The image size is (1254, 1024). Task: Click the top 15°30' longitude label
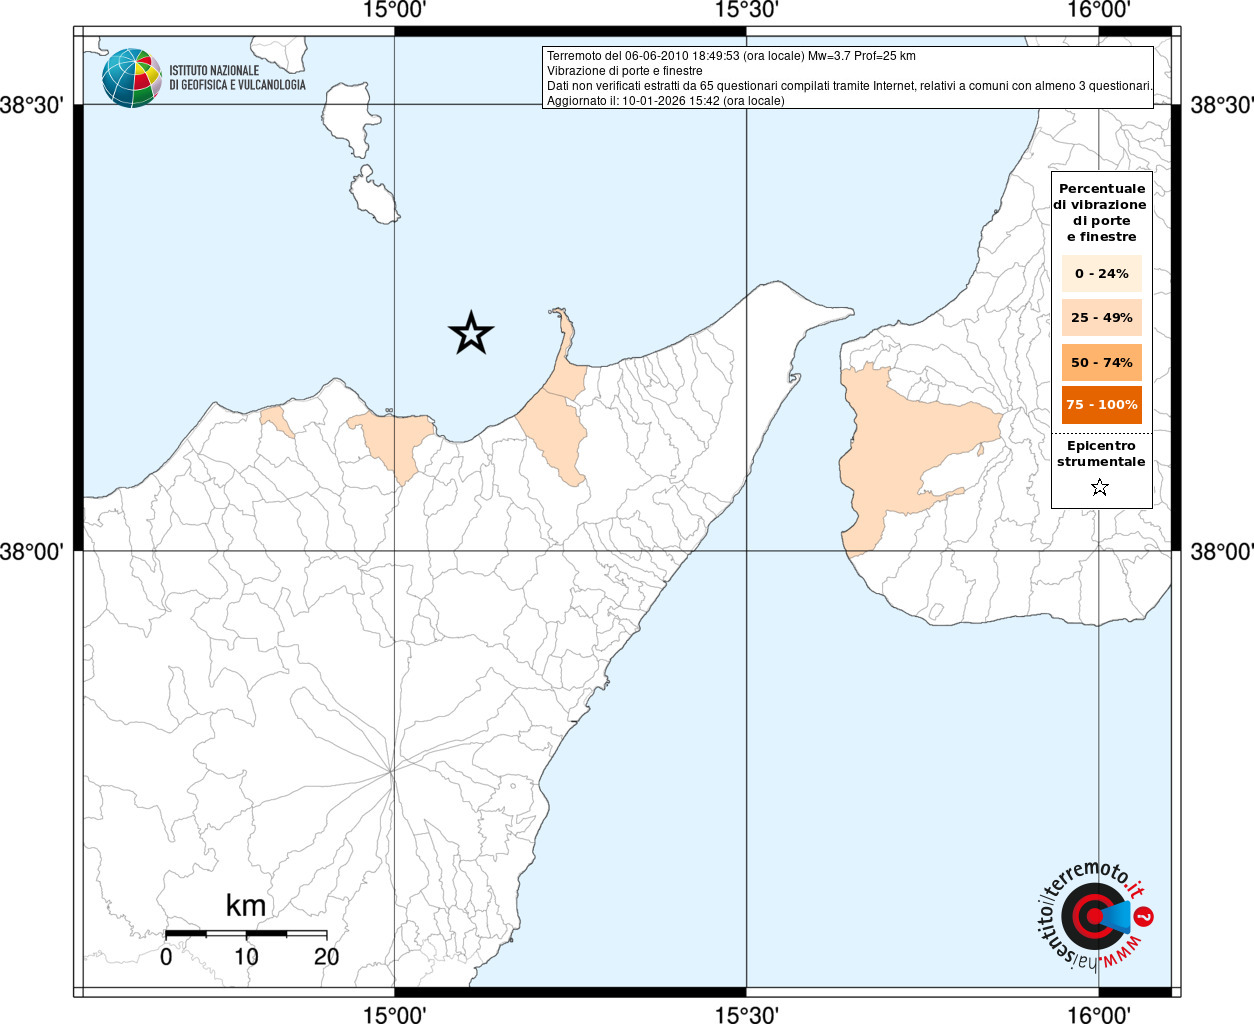[747, 11]
